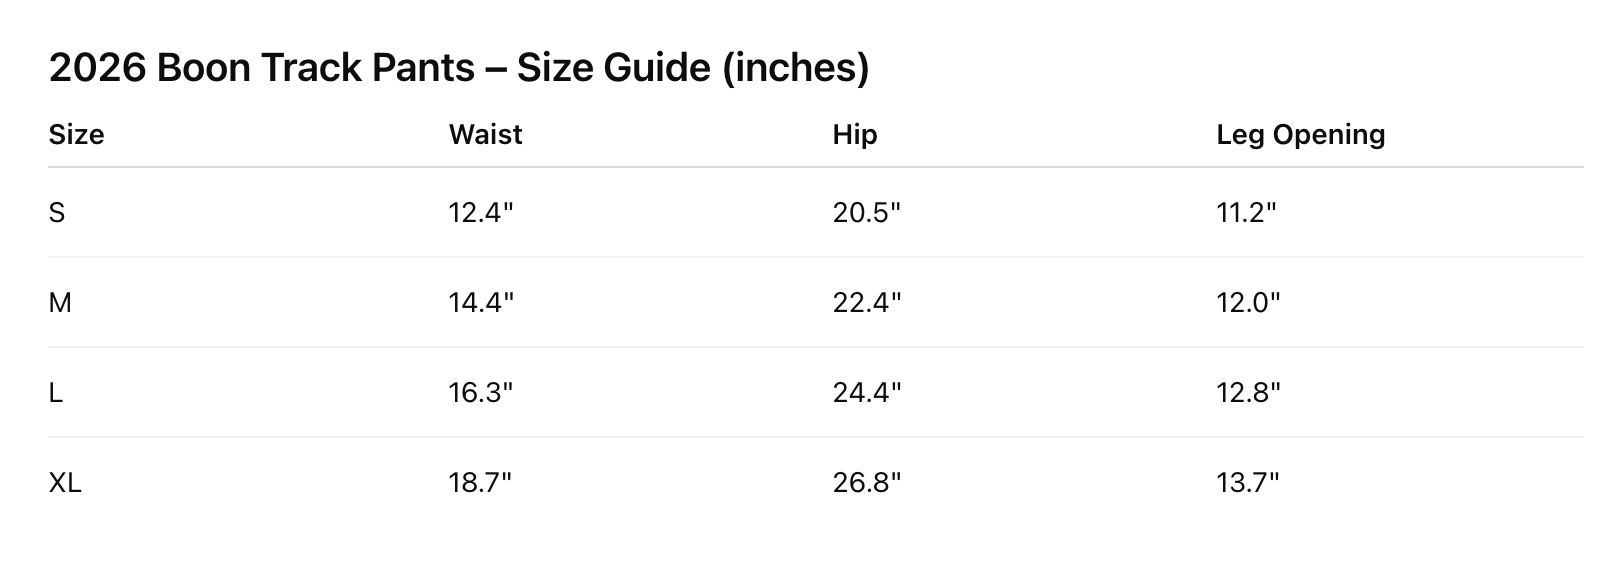
Task: Click the 18.7" waist value for XL
Action: tap(480, 482)
